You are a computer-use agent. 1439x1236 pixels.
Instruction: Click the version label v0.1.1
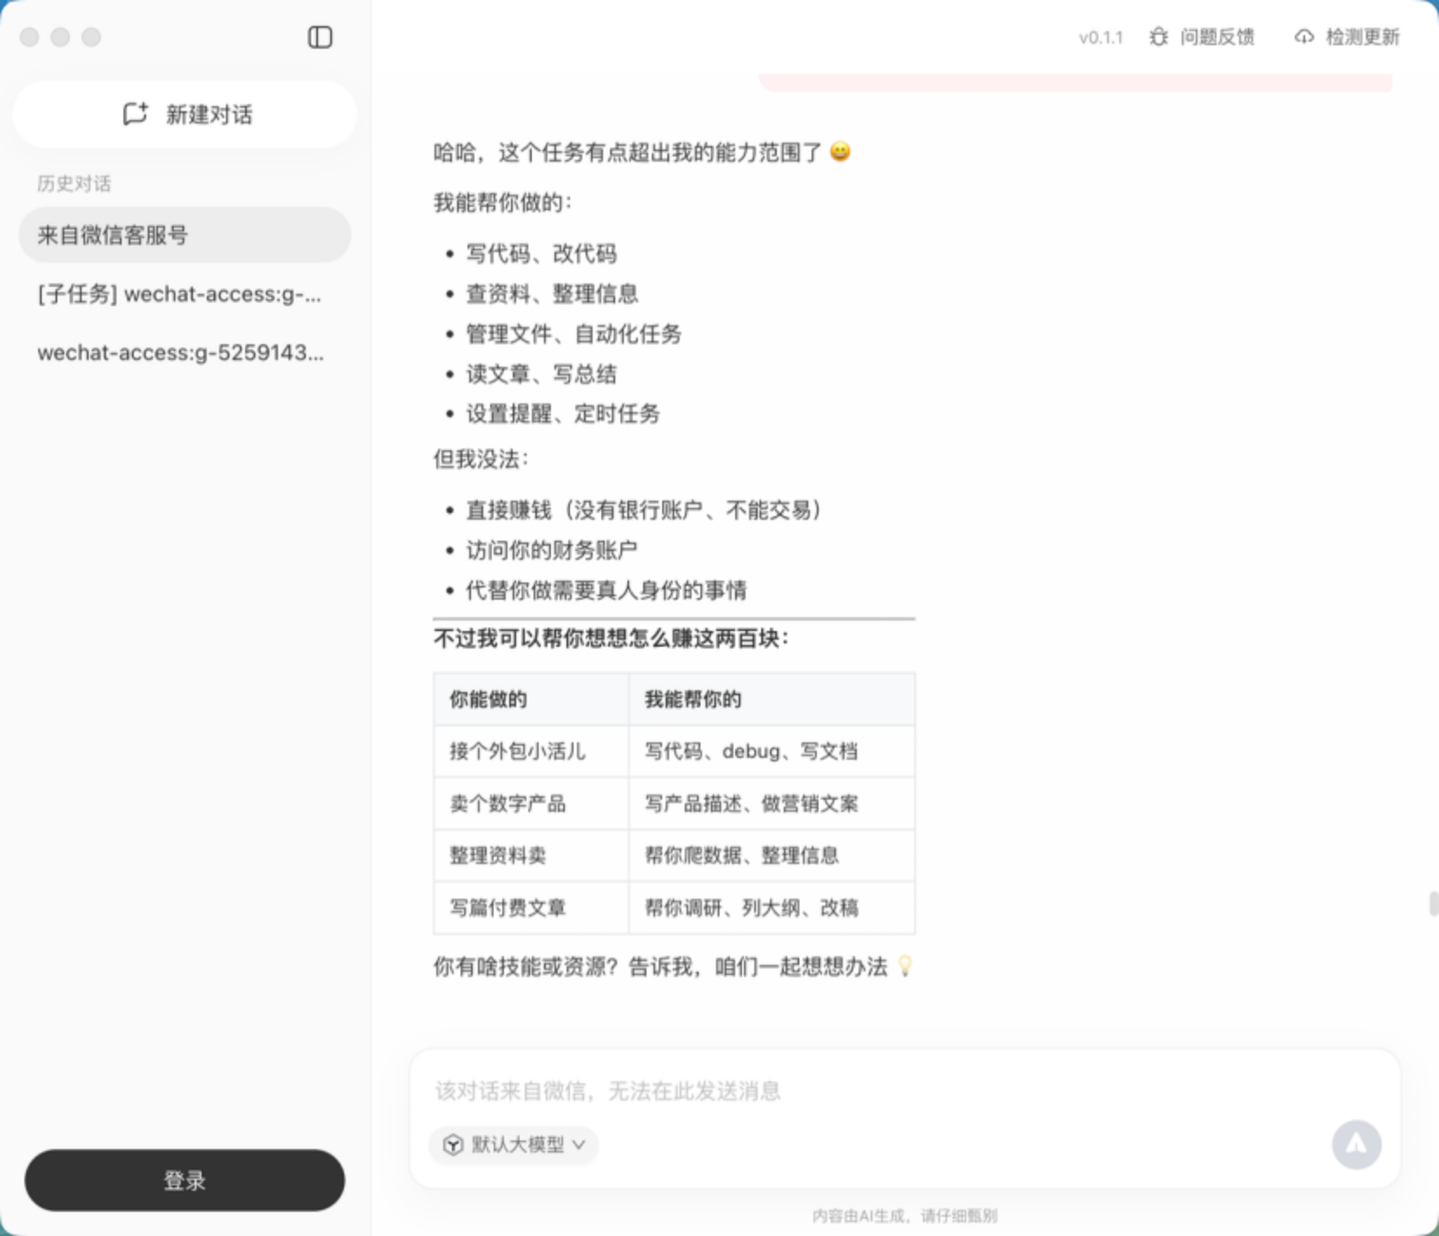[x=1099, y=36]
